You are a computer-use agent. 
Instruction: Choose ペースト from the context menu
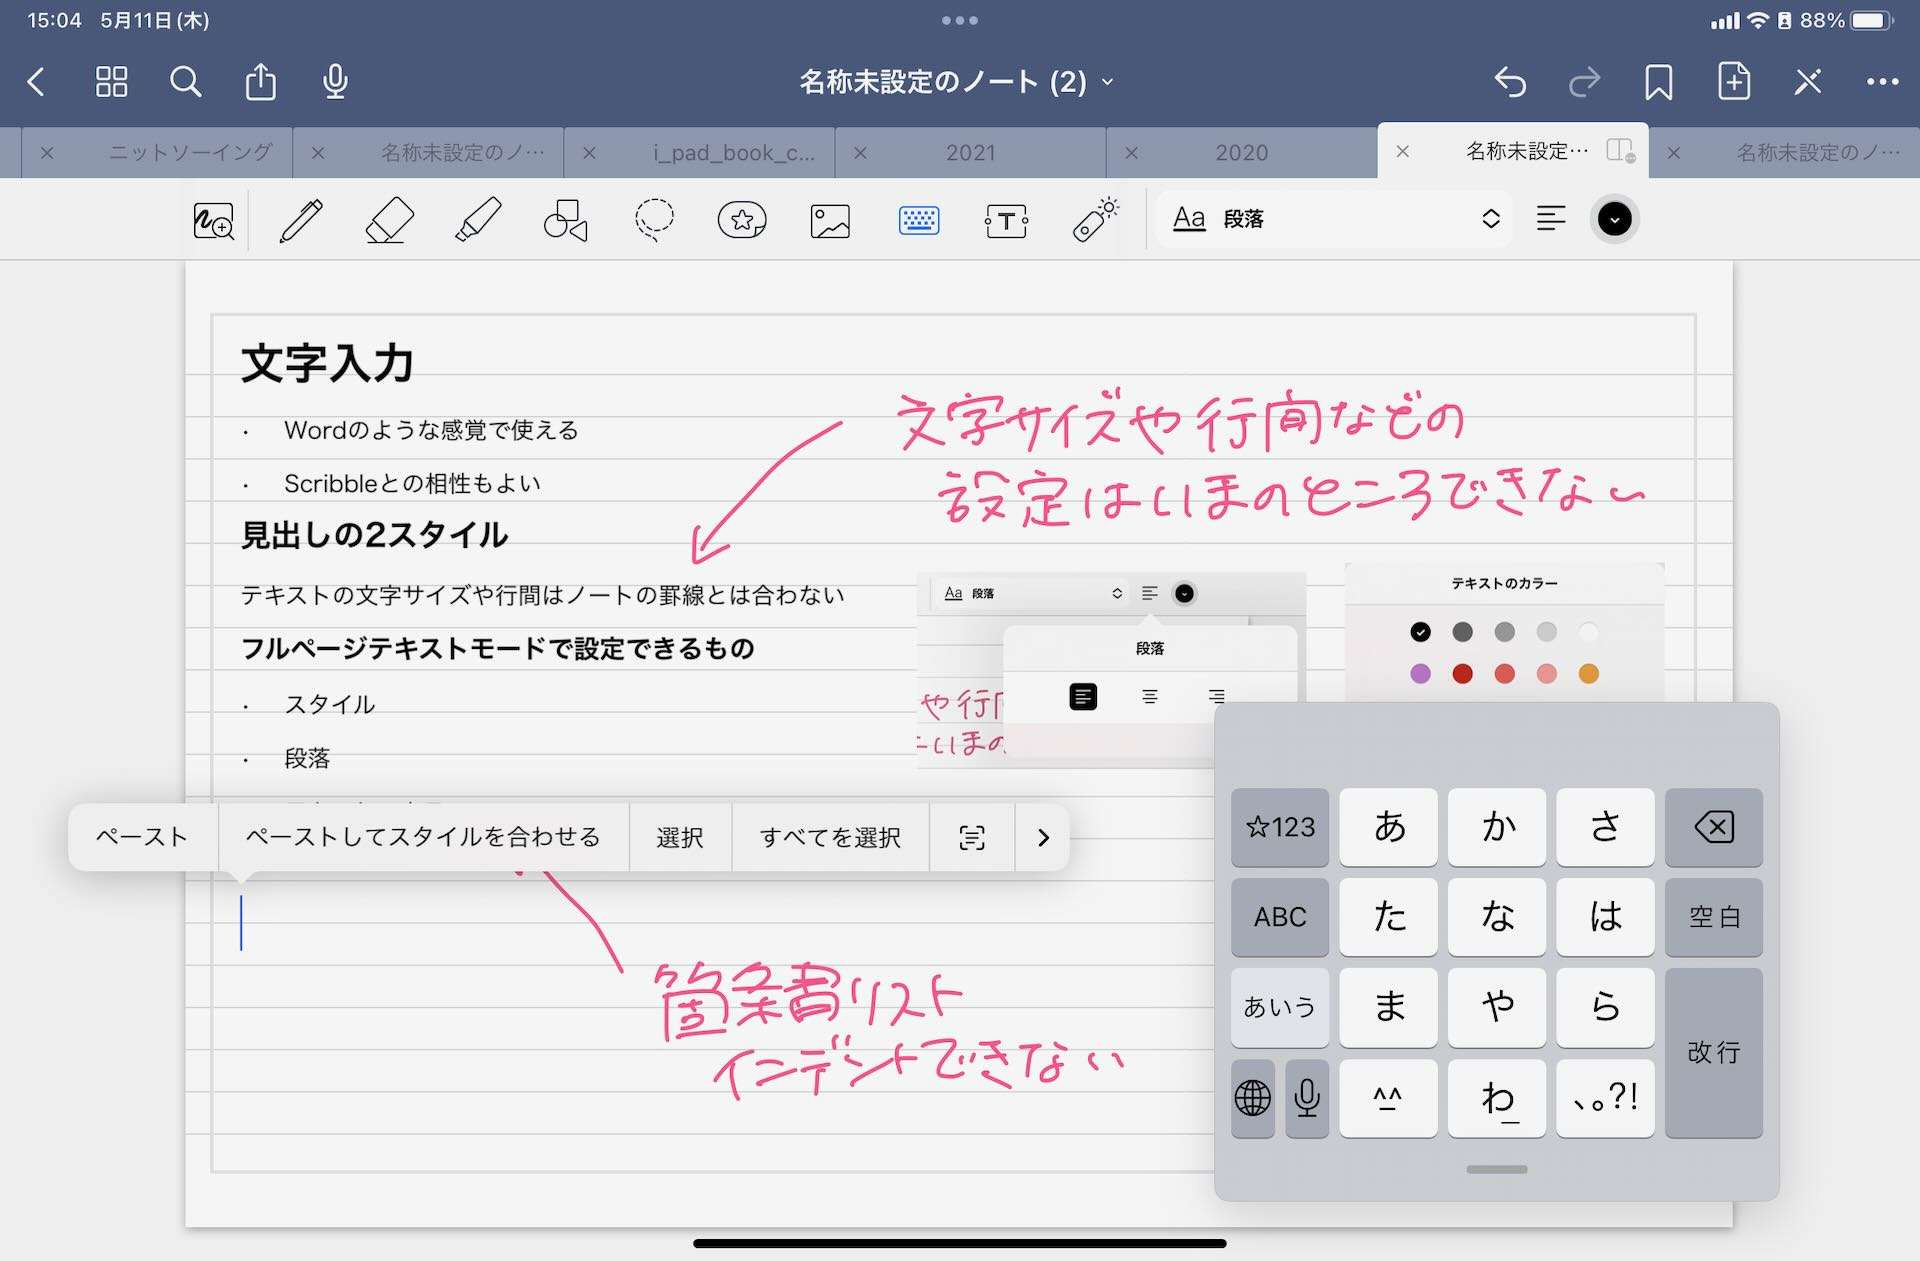142,837
